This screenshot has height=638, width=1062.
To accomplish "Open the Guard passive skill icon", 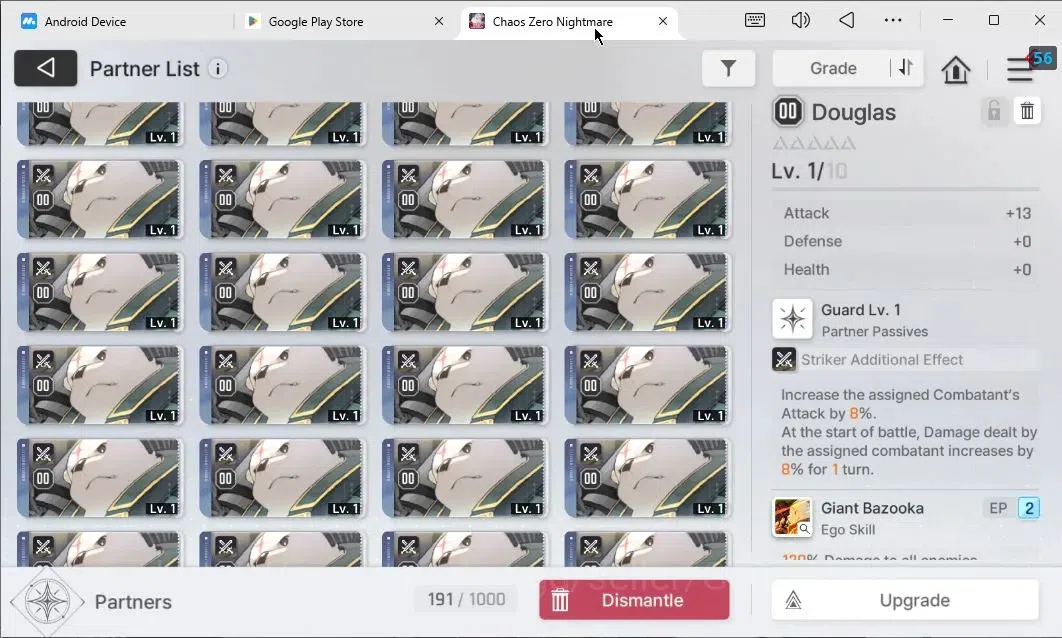I will 792,319.
